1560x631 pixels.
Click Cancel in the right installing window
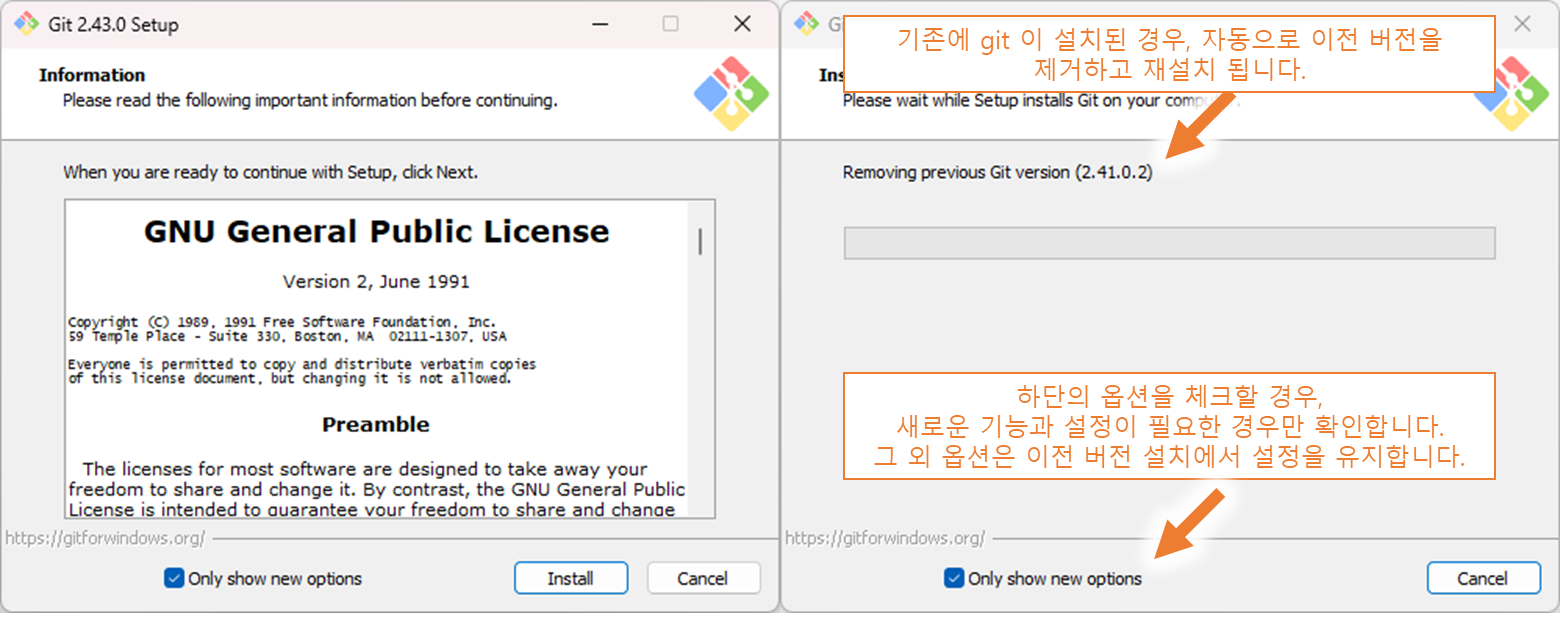[1483, 578]
